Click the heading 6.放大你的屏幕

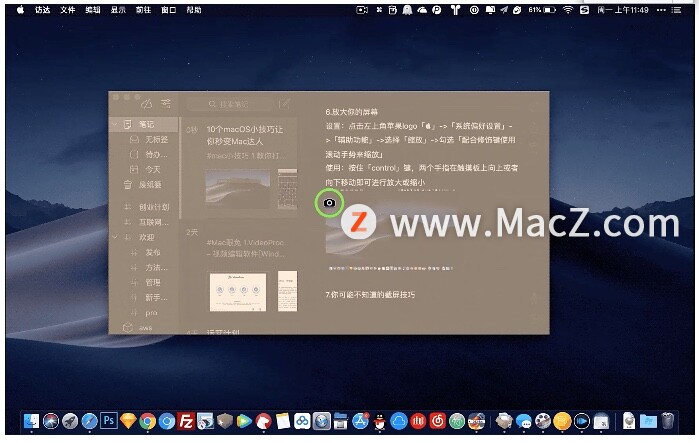coord(352,112)
